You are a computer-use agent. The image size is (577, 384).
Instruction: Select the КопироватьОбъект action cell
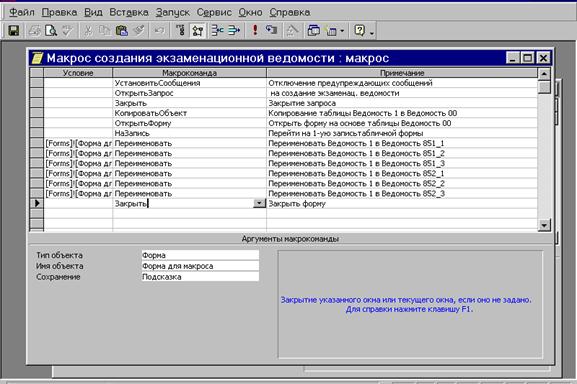pyautogui.click(x=189, y=113)
